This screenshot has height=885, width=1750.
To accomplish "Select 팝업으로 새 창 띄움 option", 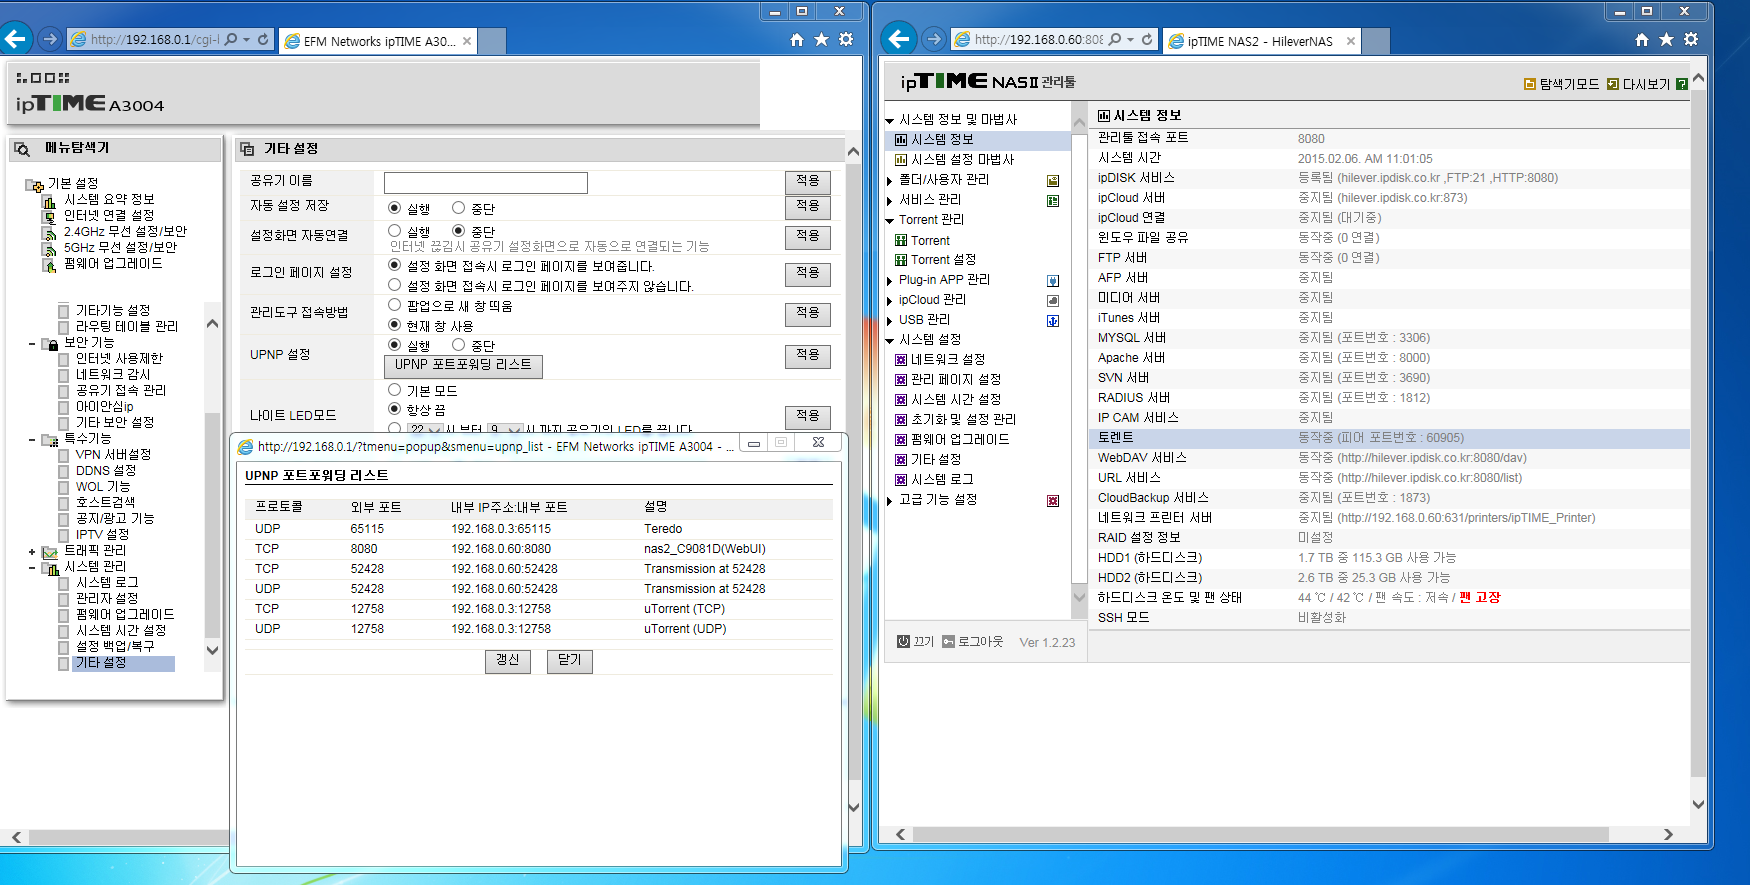I will coord(395,305).
